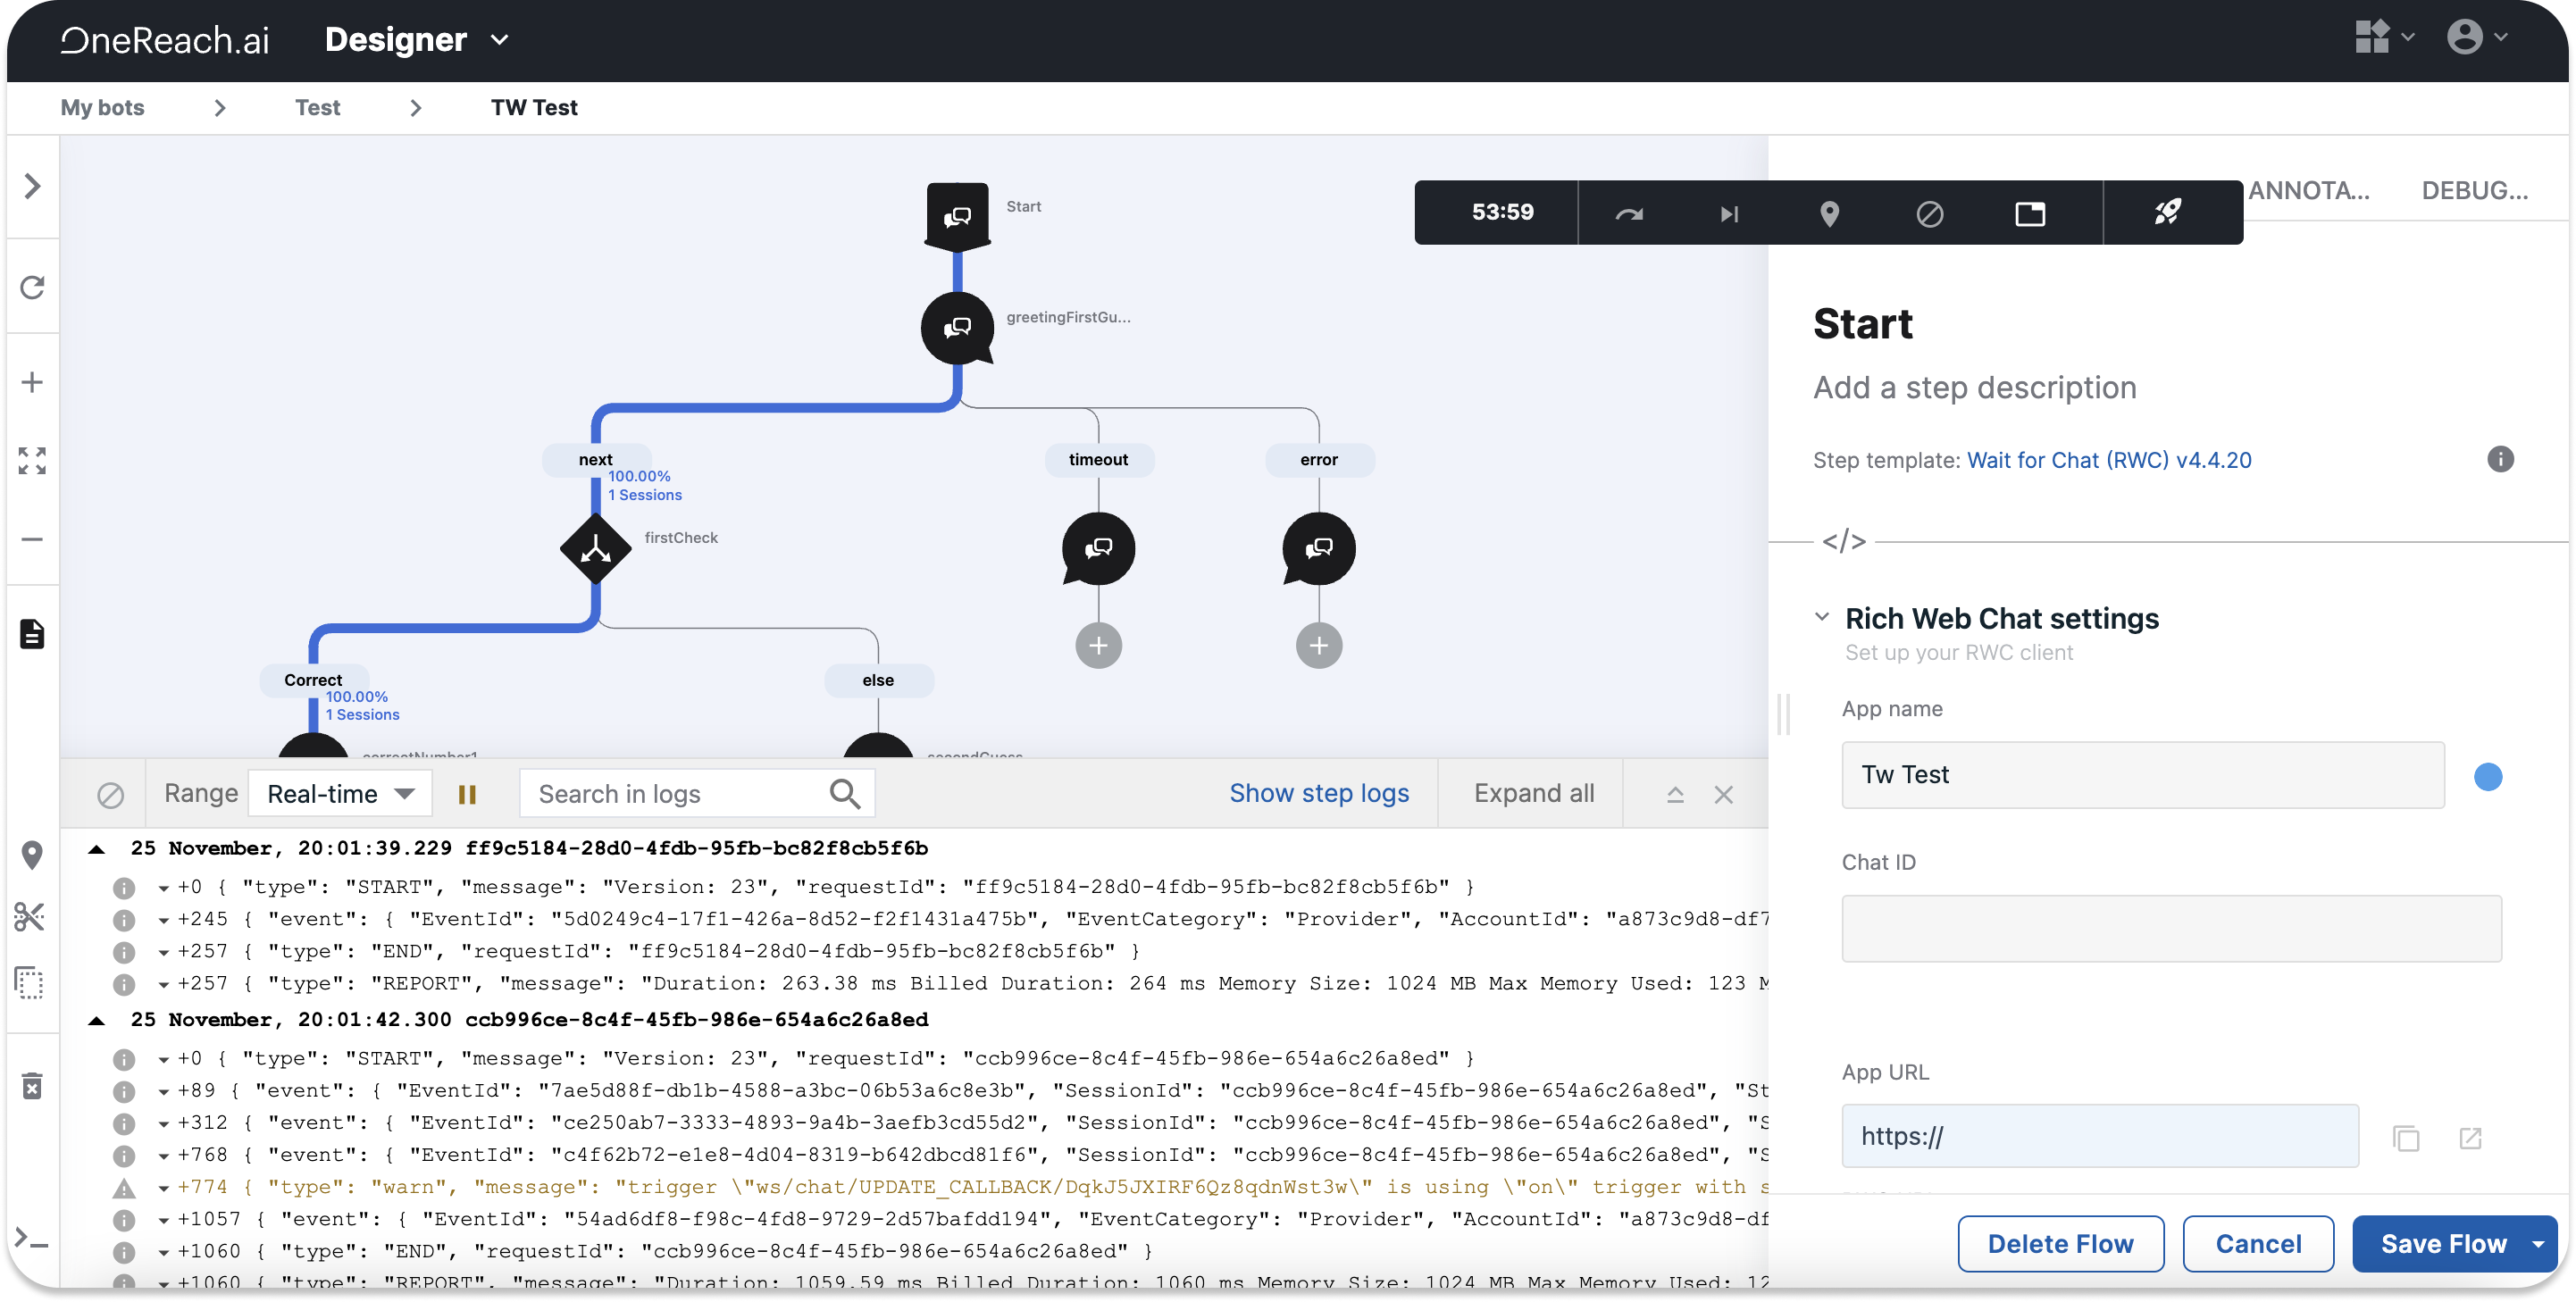Image resolution: width=2576 pixels, height=1302 pixels.
Task: Toggle the pause button in logs toolbar
Action: [468, 794]
